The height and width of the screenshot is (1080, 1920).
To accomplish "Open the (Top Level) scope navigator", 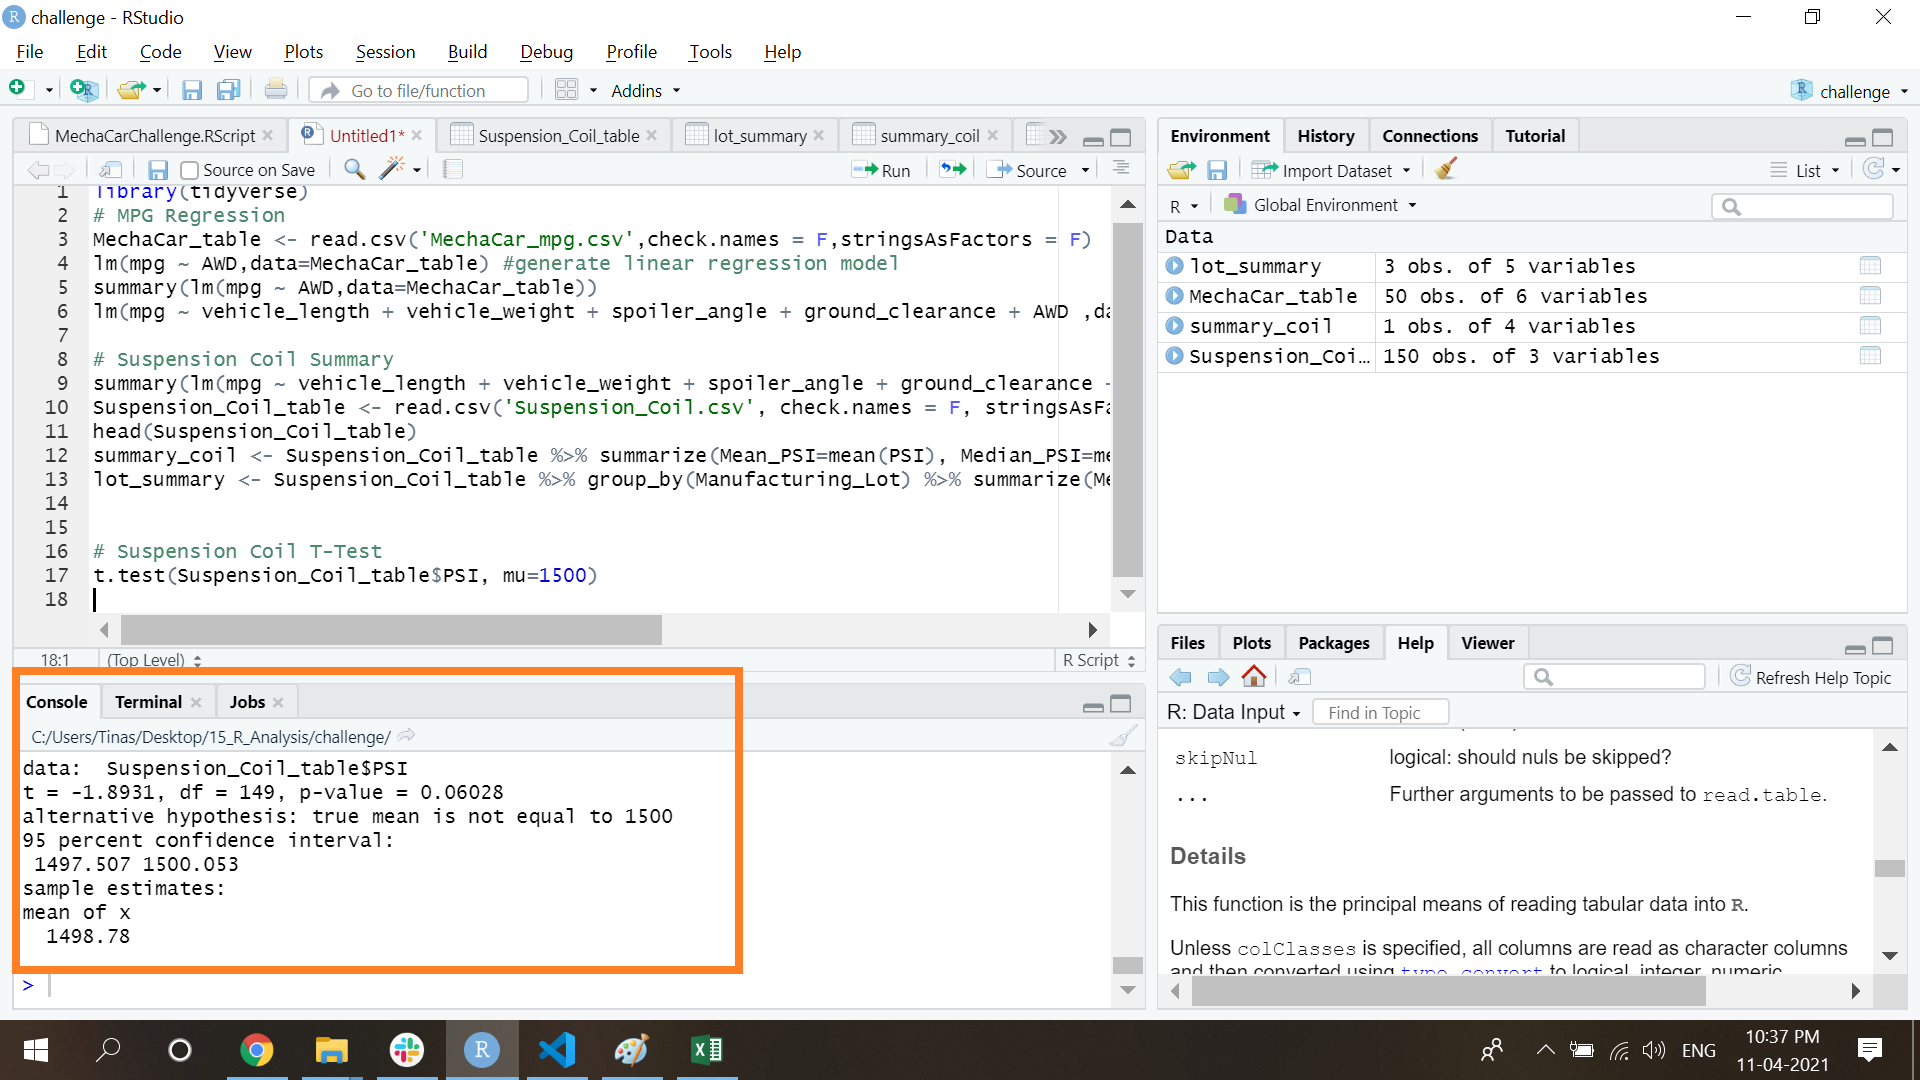I will pos(154,660).
